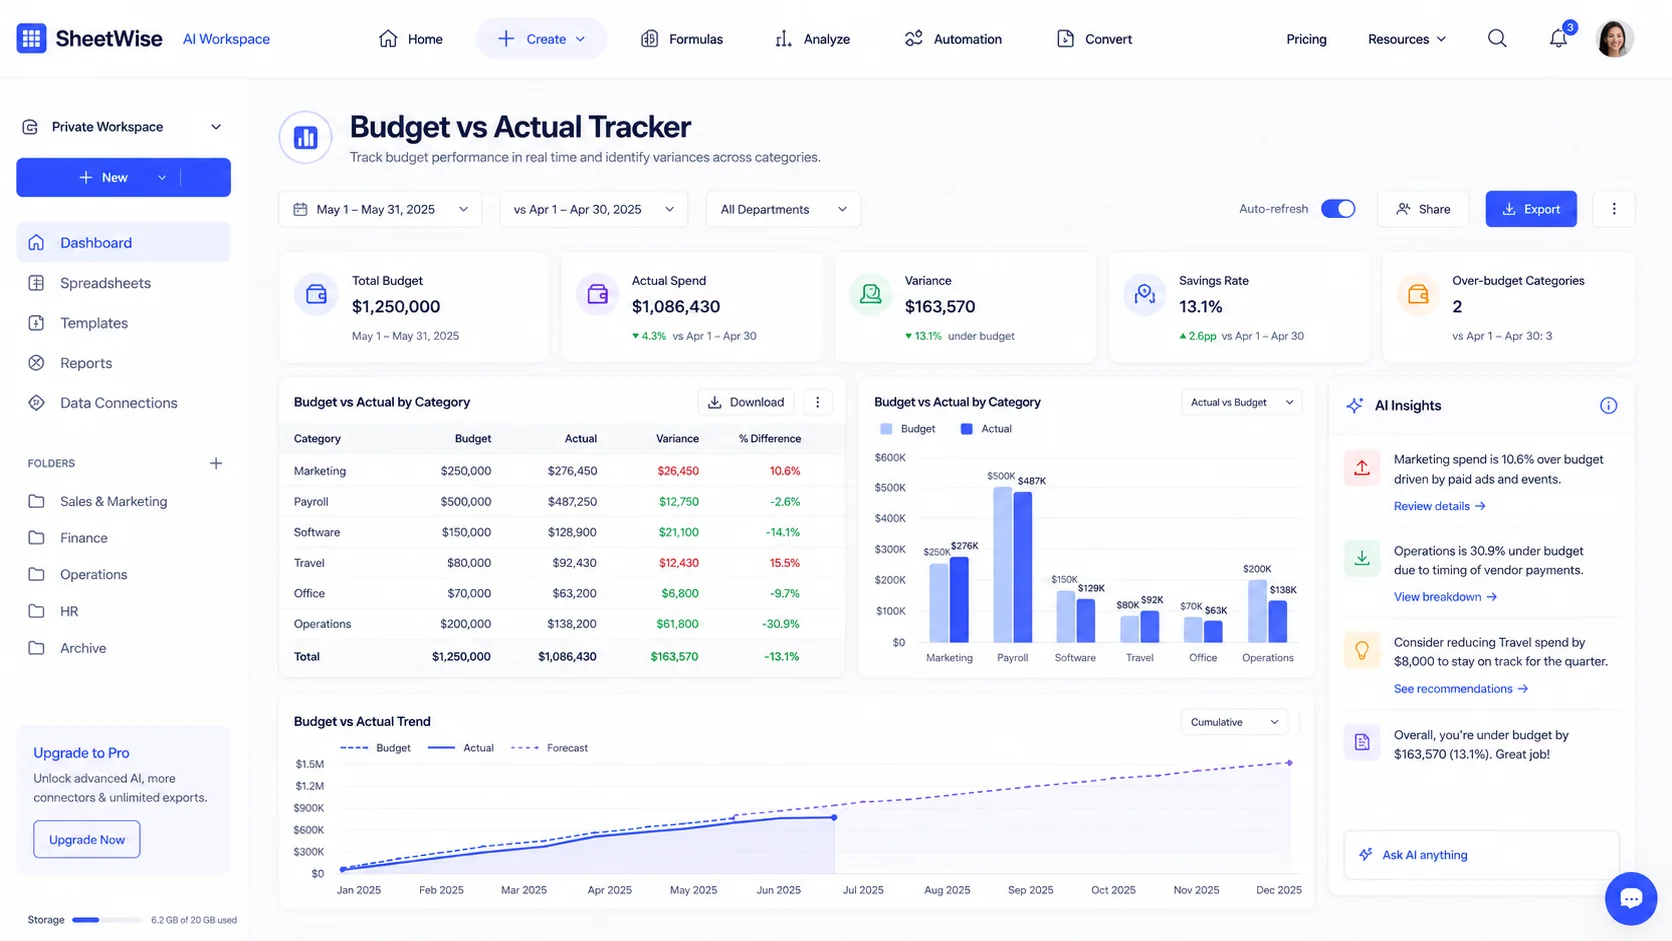Open the chat support bubble
1672x941 pixels.
coord(1630,898)
